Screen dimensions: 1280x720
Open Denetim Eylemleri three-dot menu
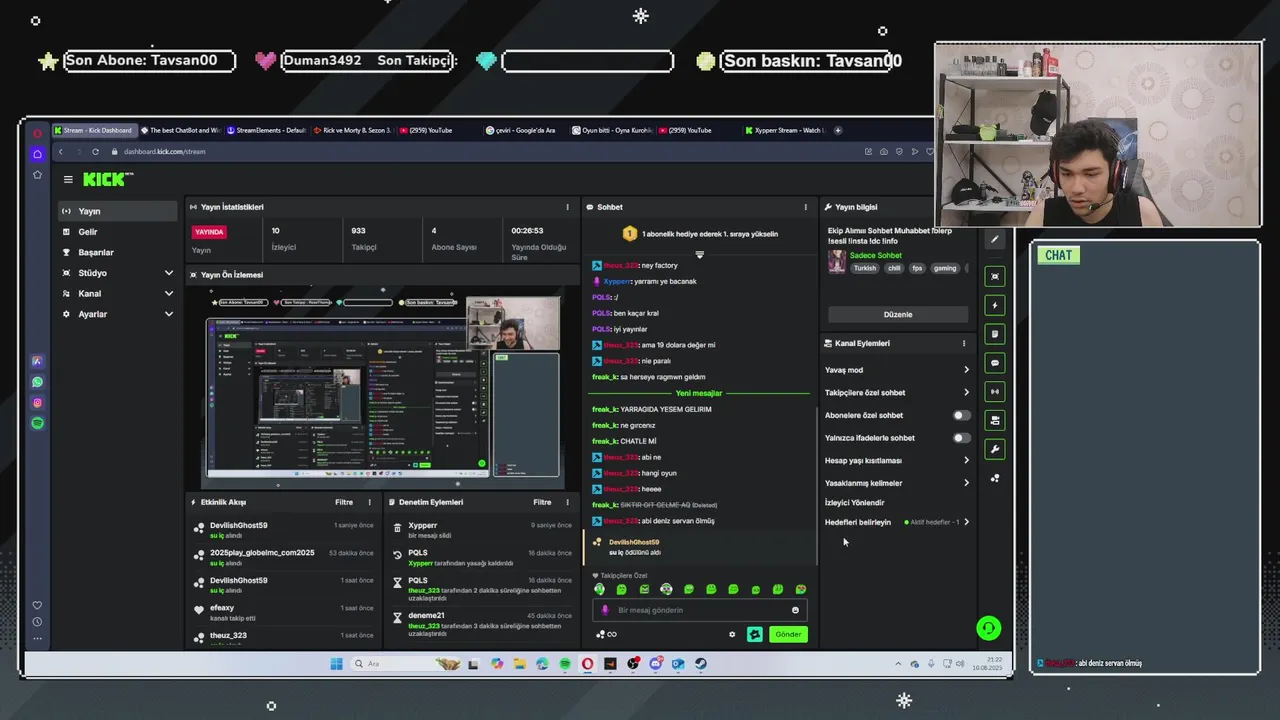(567, 502)
